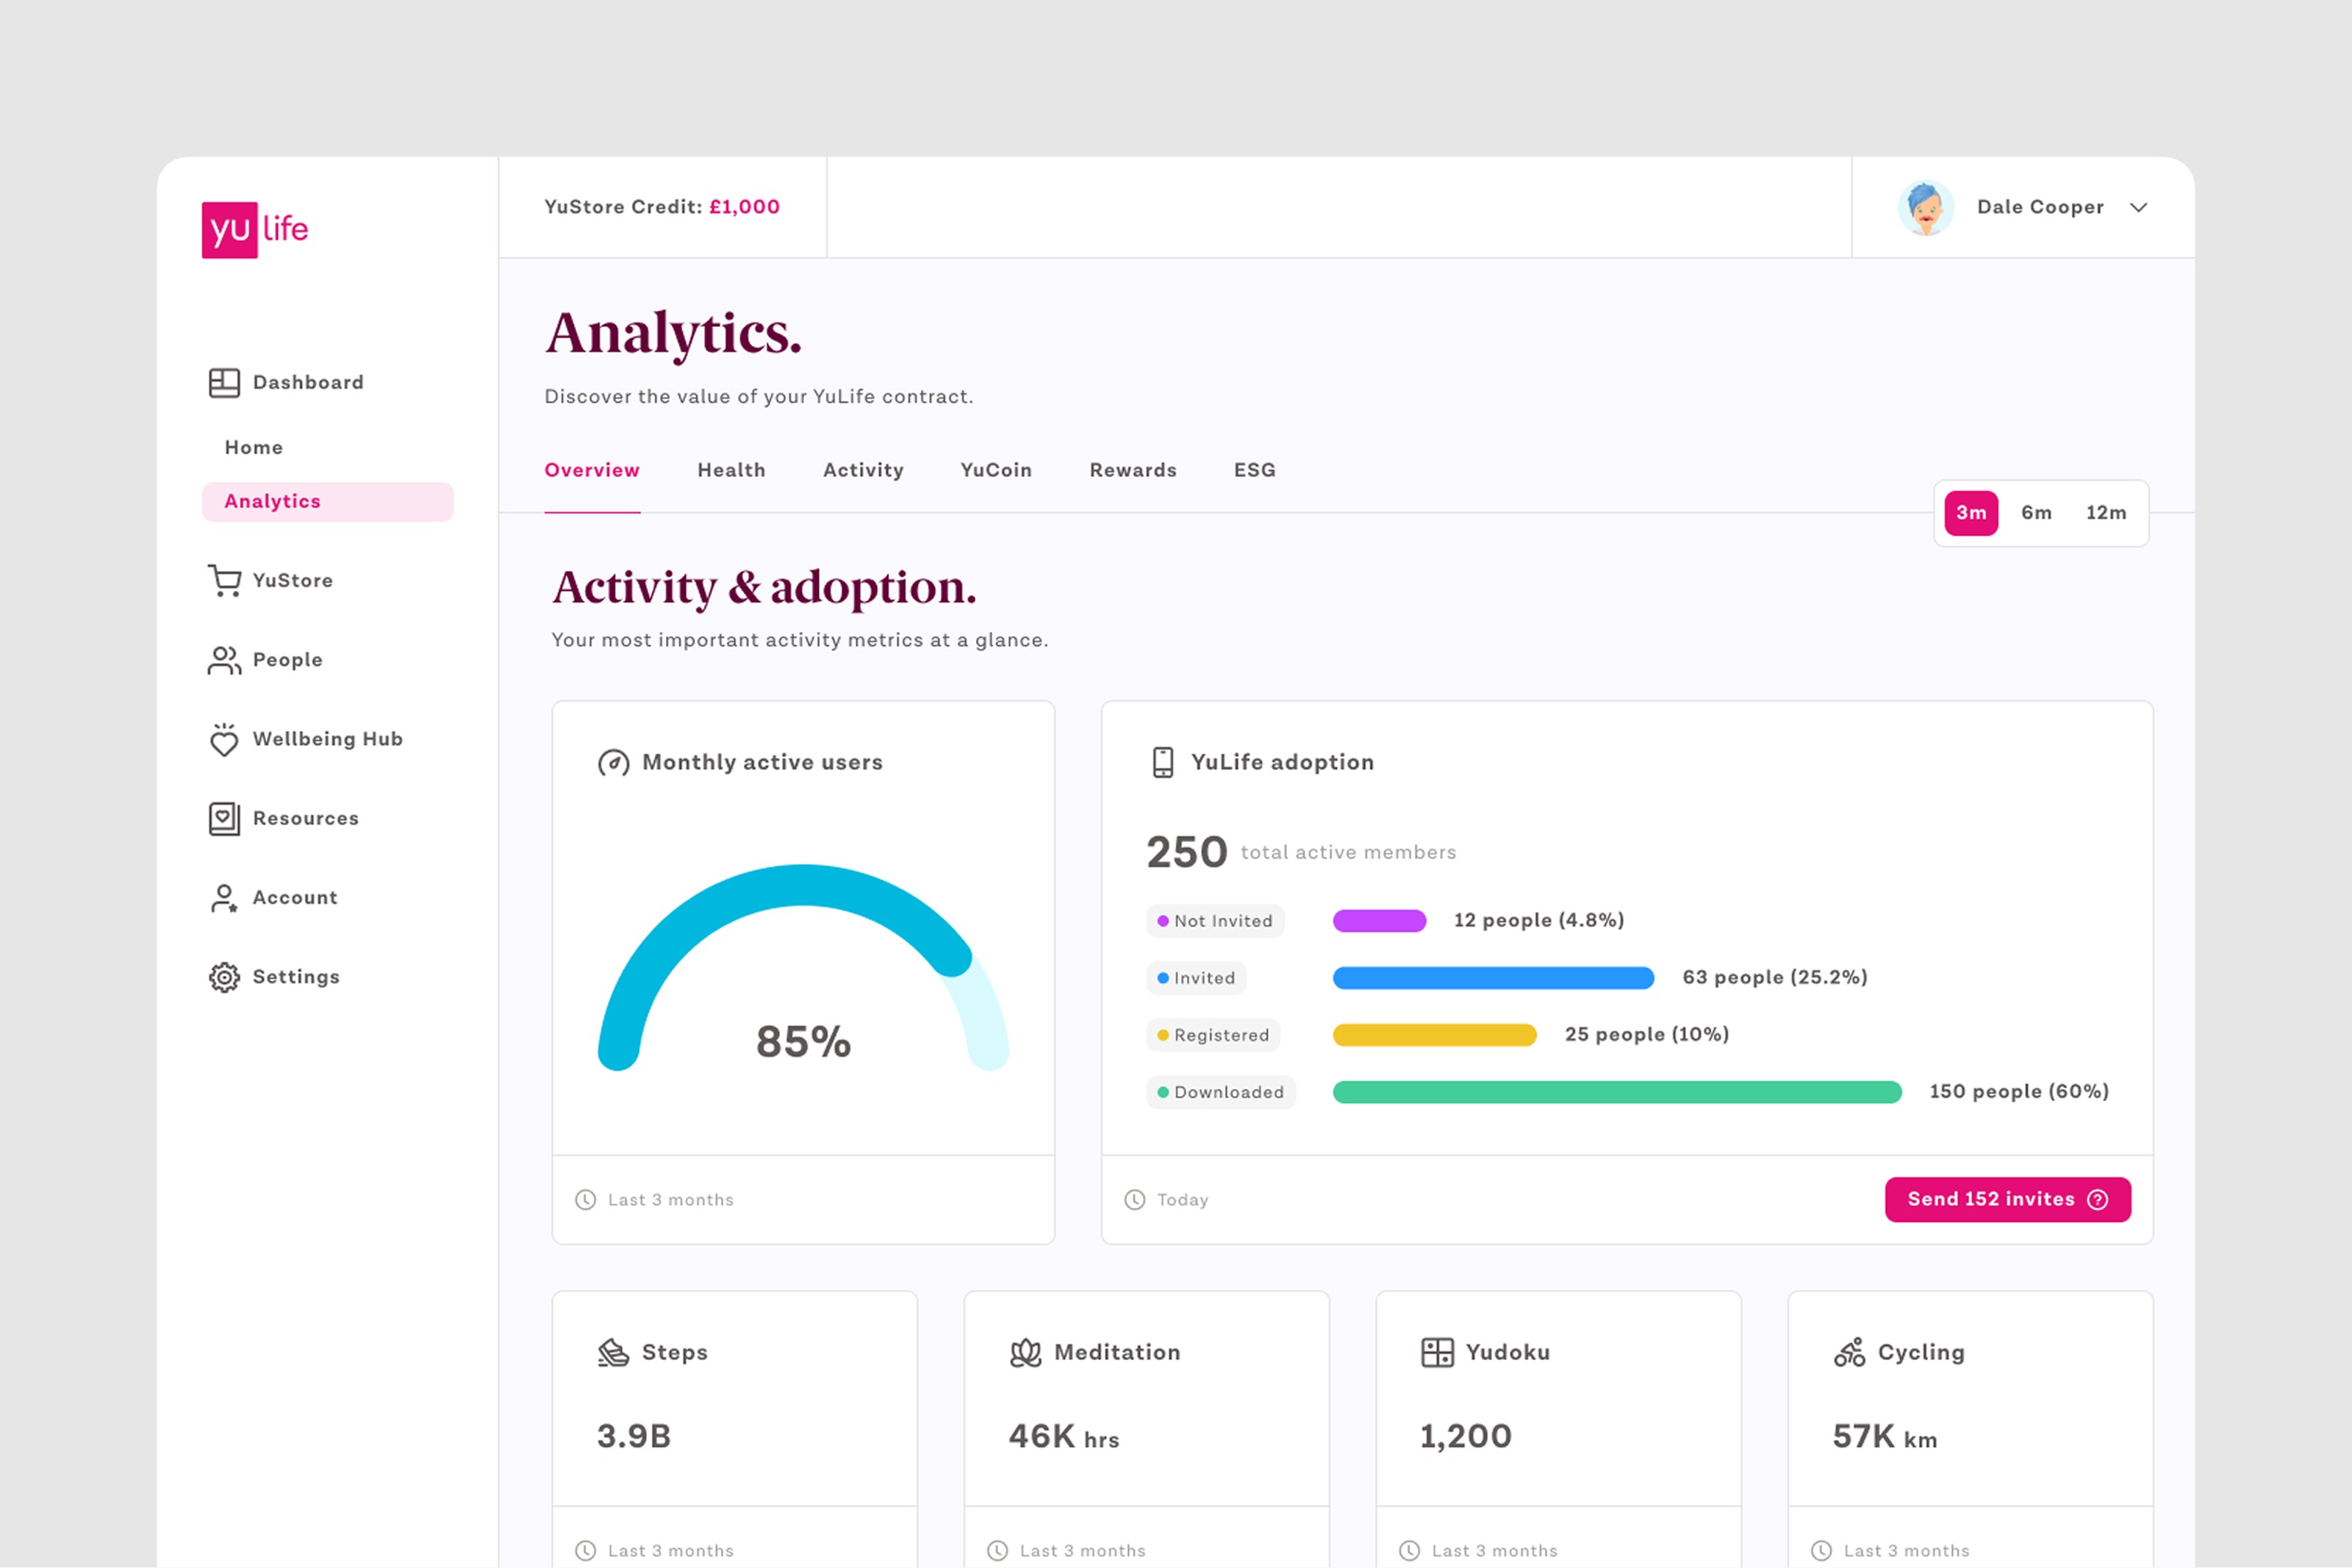Click the green Downloaded progress bar
2352x1568 pixels.
(1616, 1092)
